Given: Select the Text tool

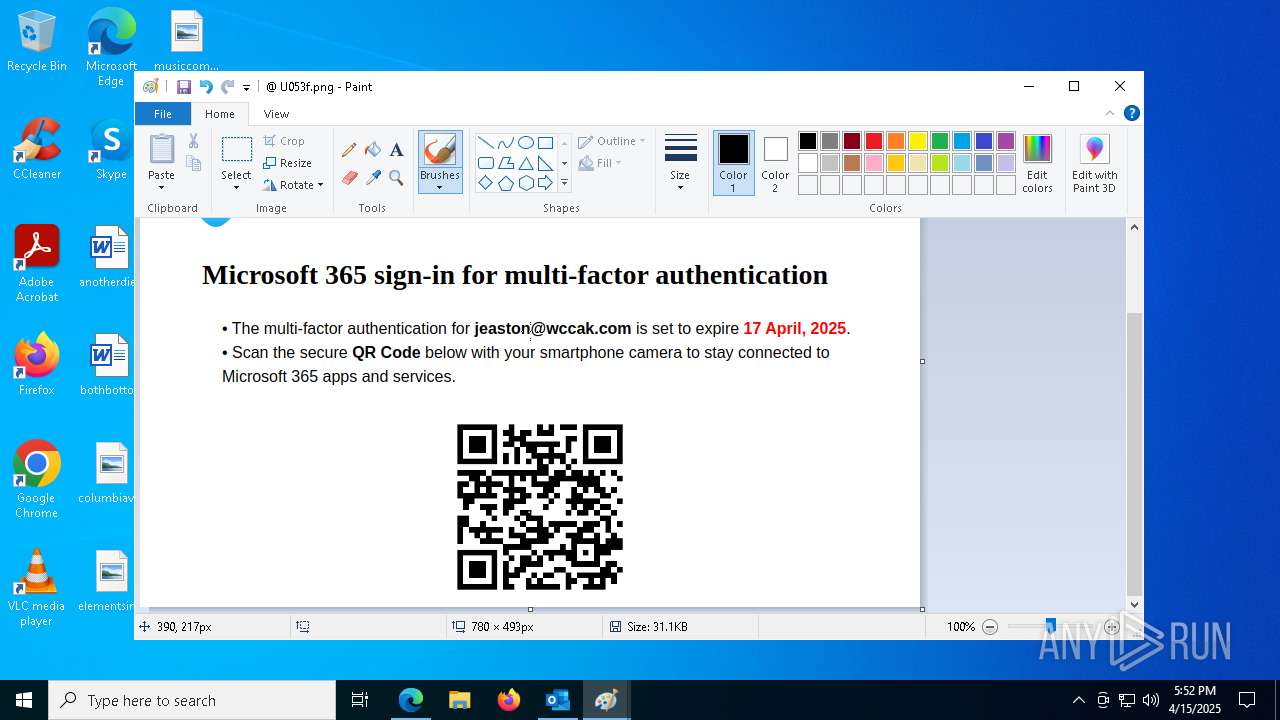Looking at the screenshot, I should click(x=397, y=150).
